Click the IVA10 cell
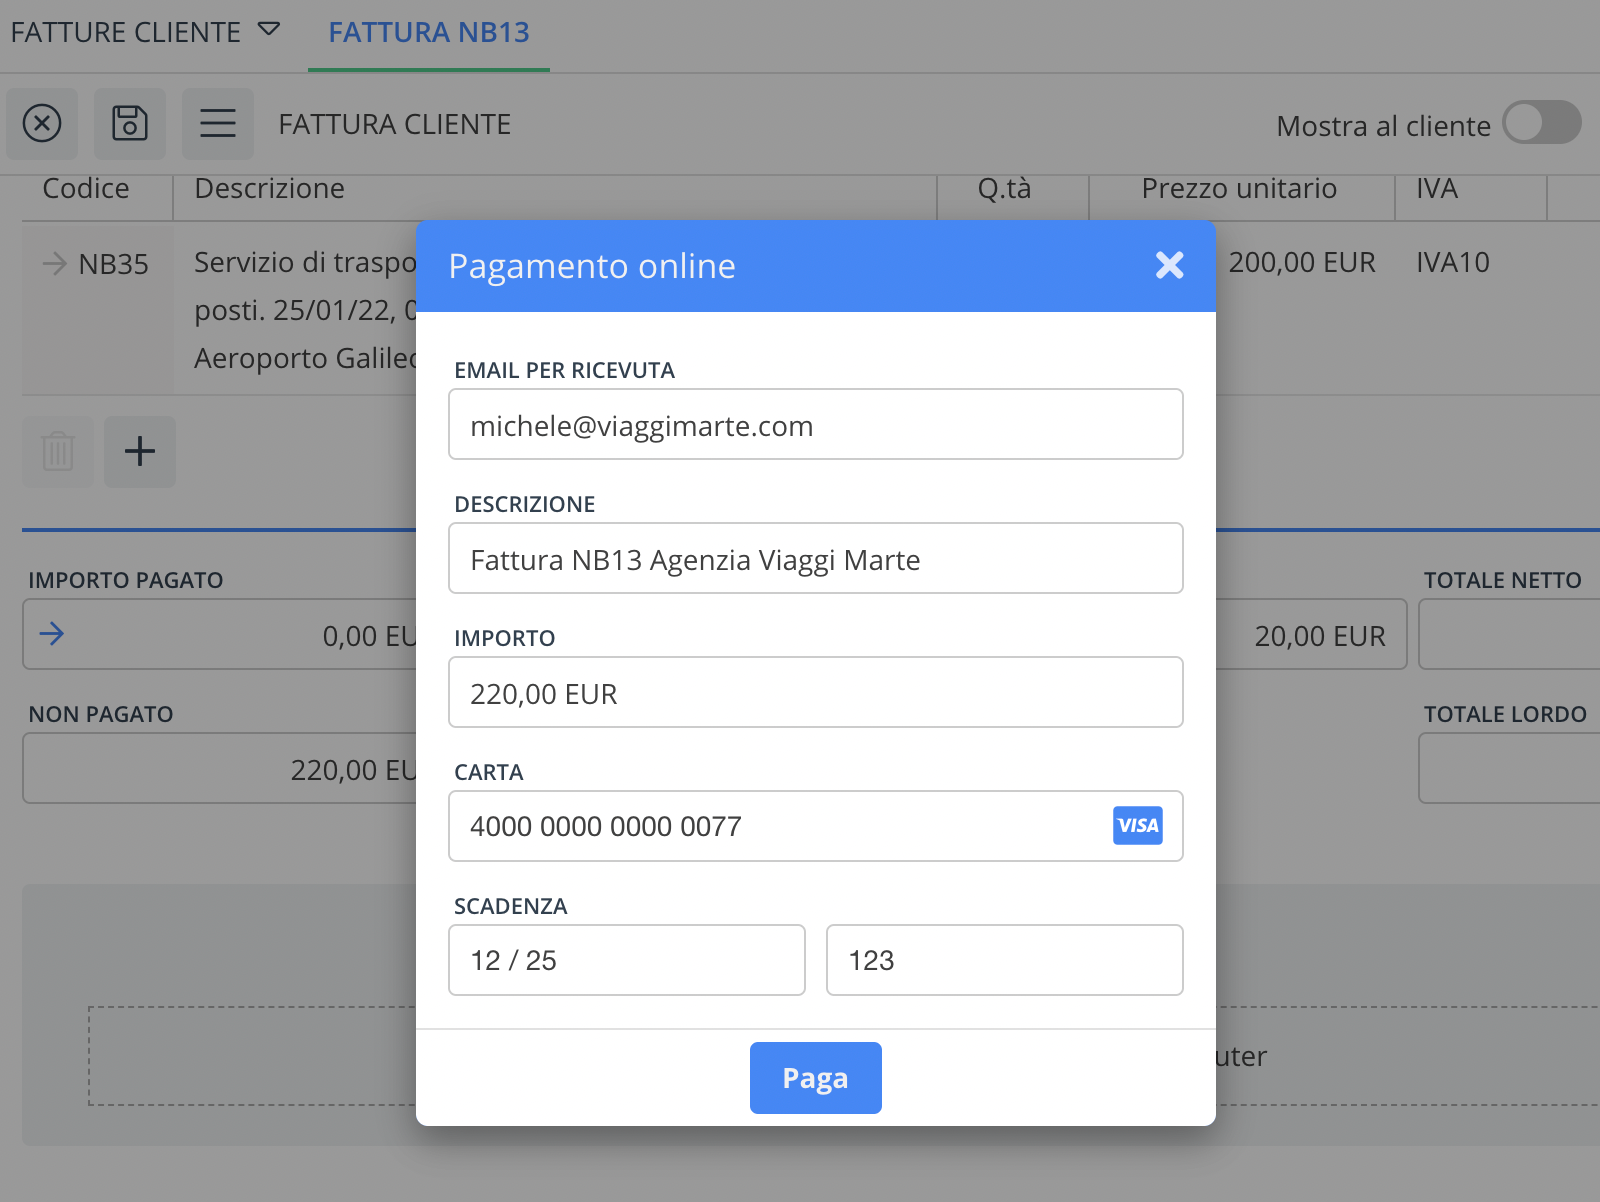The width and height of the screenshot is (1600, 1202). (1453, 262)
